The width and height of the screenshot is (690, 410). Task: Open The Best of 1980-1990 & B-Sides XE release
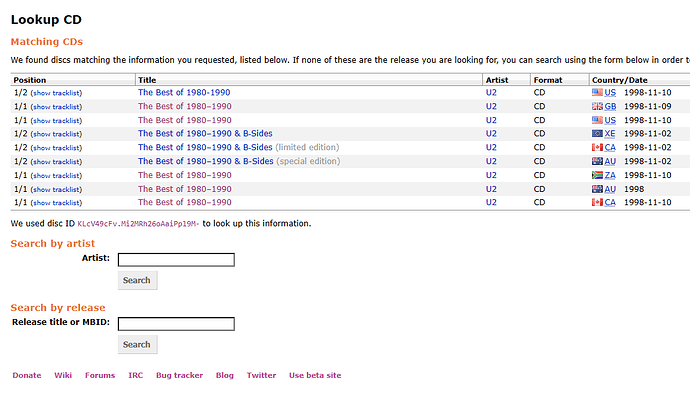(205, 134)
